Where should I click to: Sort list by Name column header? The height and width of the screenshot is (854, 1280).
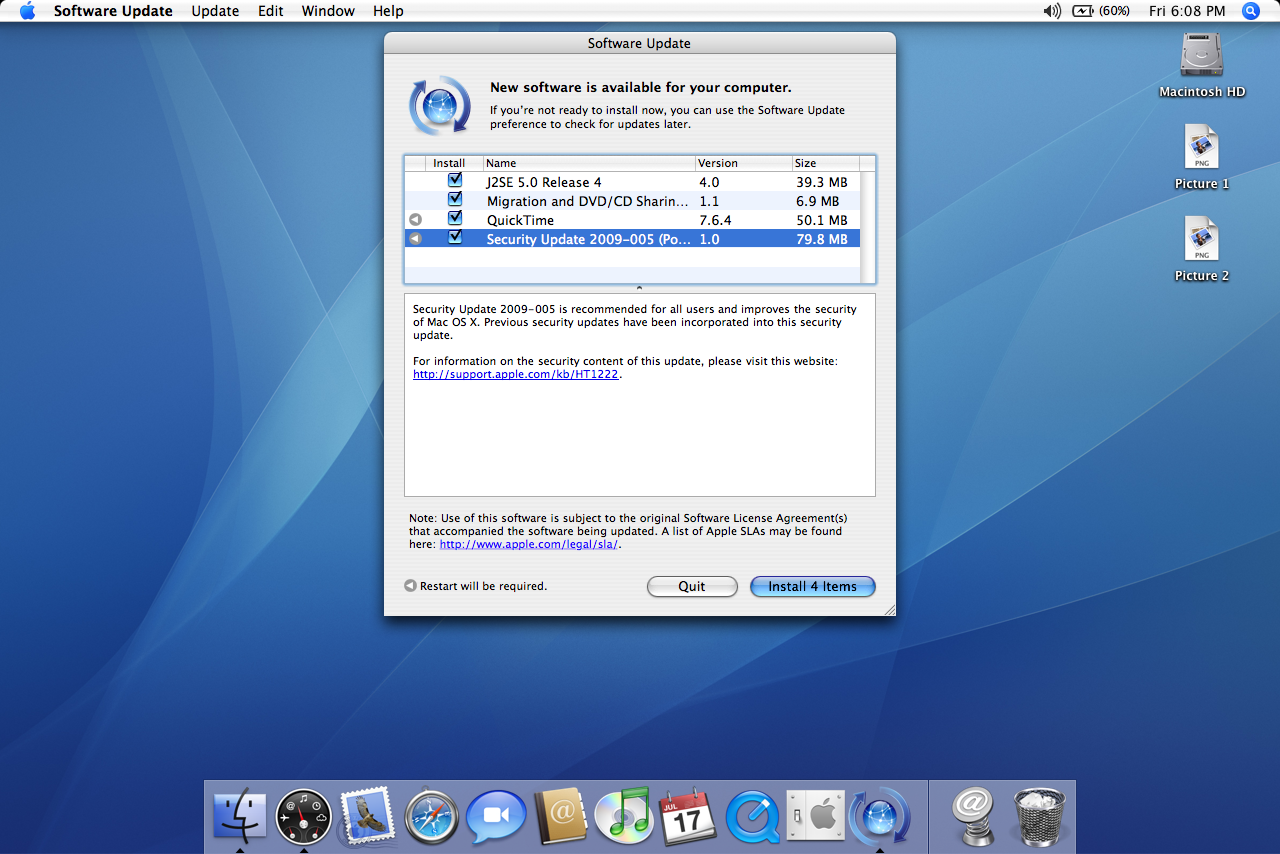(589, 163)
